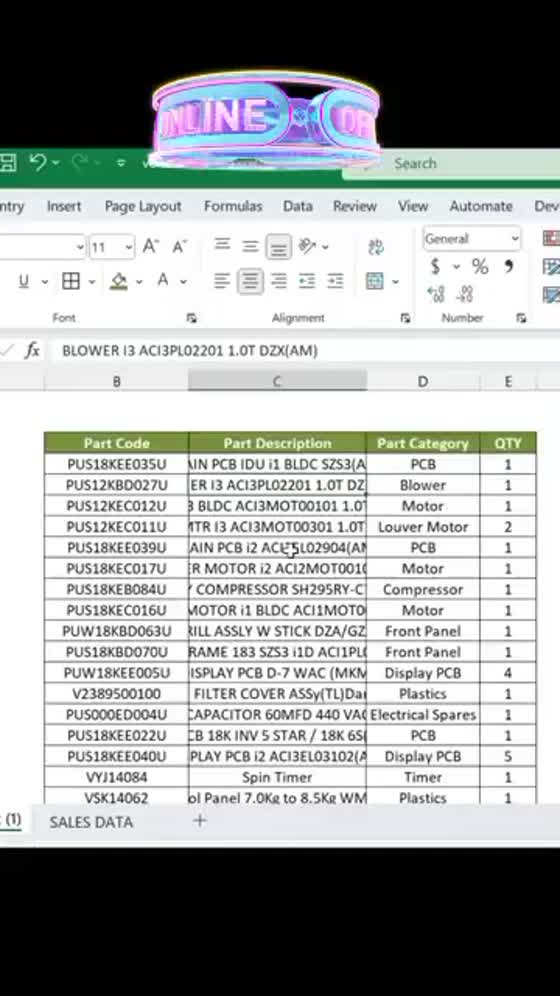Image resolution: width=560 pixels, height=996 pixels.
Task: Switch to the SALES DATA sheet tab
Action: pos(91,822)
